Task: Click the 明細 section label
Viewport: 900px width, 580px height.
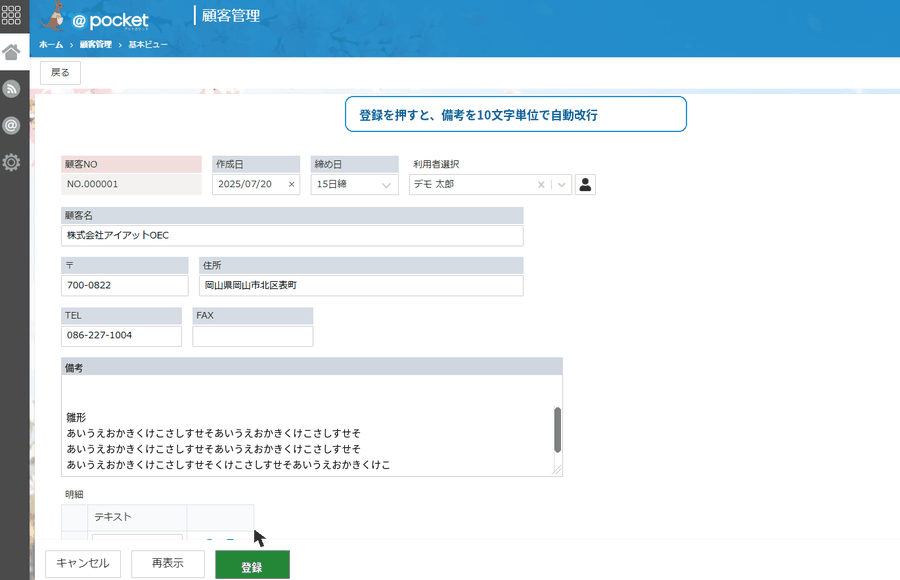Action: (x=75, y=494)
